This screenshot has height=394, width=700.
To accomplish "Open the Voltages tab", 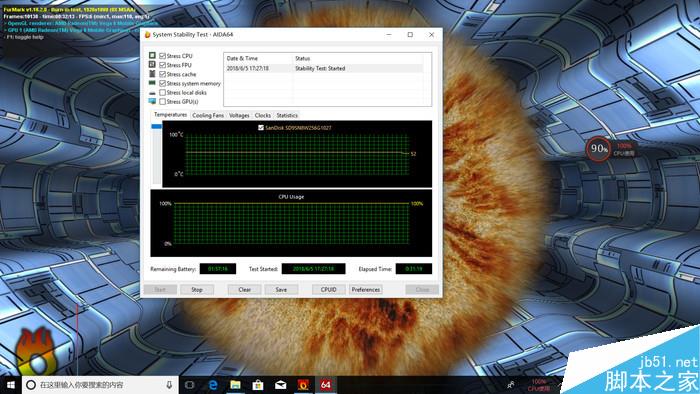I will (x=239, y=115).
